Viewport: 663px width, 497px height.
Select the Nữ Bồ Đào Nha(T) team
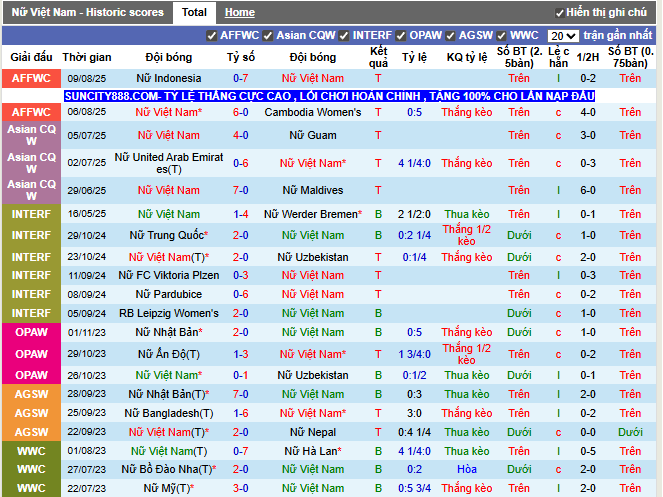coord(168,470)
